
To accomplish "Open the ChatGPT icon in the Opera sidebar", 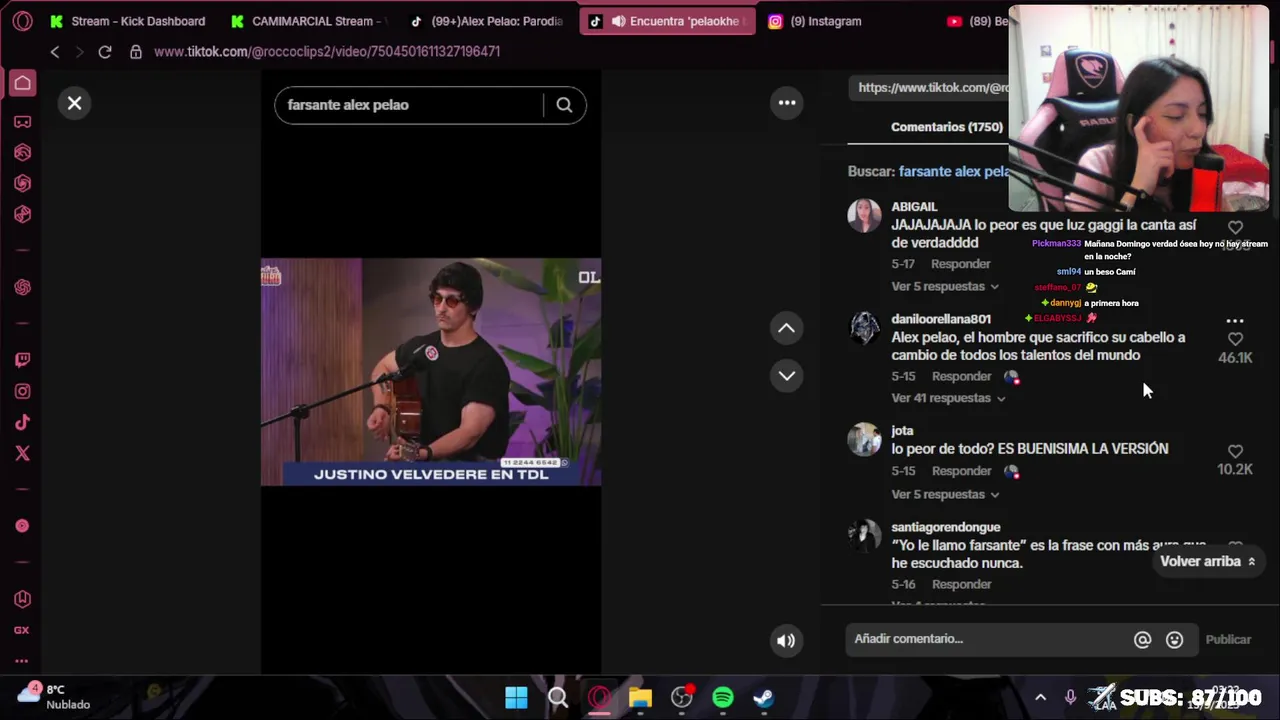I will tap(22, 288).
